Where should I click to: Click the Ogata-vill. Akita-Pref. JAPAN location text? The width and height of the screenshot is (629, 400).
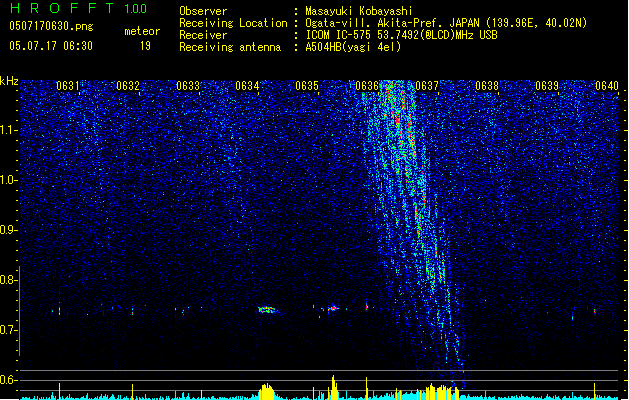tap(446, 23)
